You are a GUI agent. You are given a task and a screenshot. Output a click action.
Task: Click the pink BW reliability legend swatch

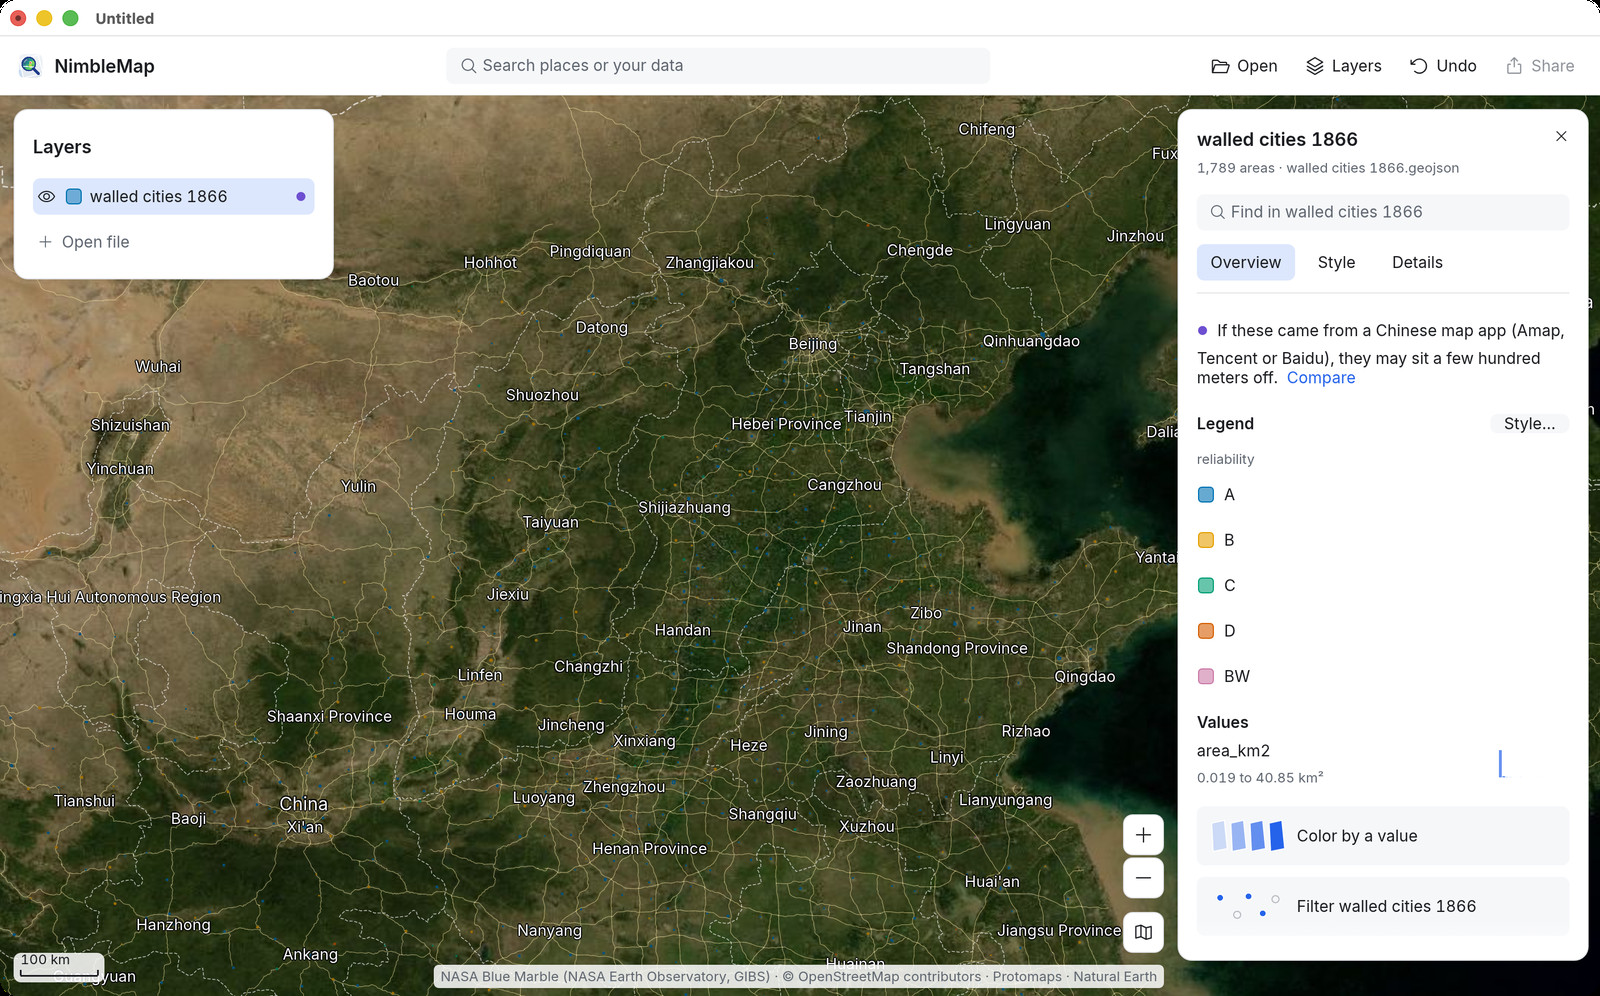(x=1206, y=677)
